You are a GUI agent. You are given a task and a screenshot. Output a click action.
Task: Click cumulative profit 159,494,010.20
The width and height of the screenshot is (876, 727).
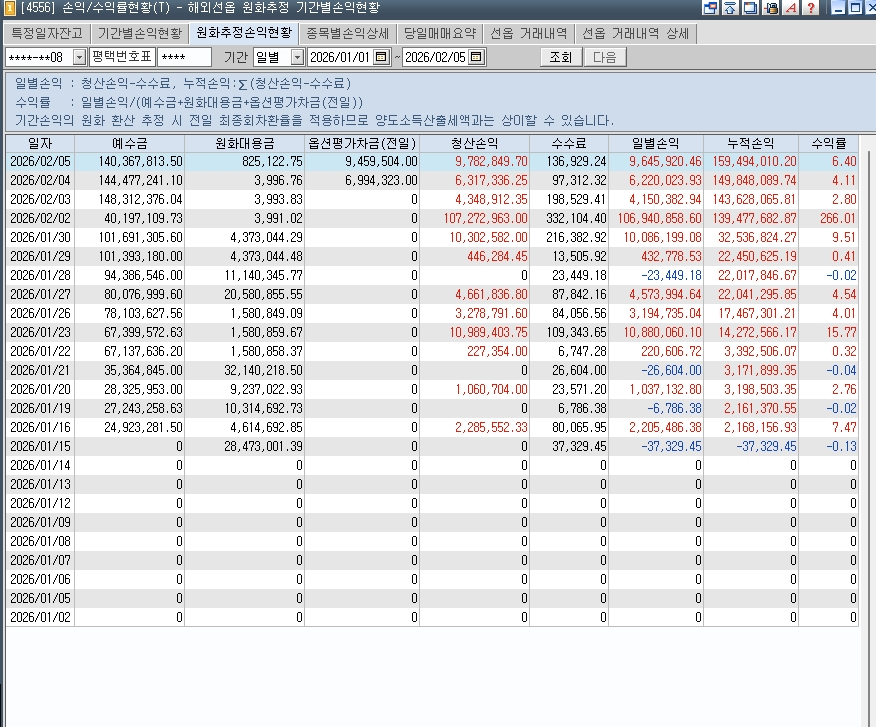754,161
